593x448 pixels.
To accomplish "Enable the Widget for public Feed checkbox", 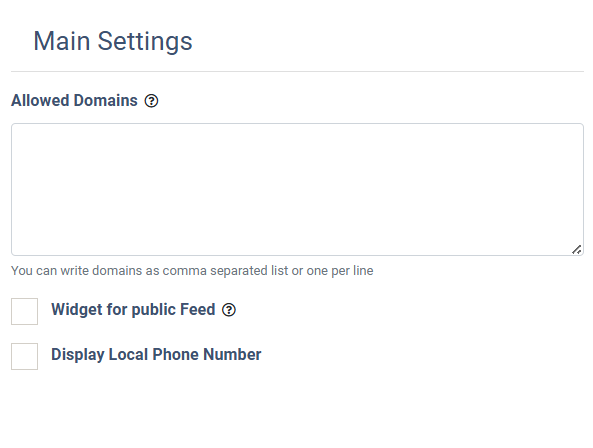I will [x=25, y=311].
